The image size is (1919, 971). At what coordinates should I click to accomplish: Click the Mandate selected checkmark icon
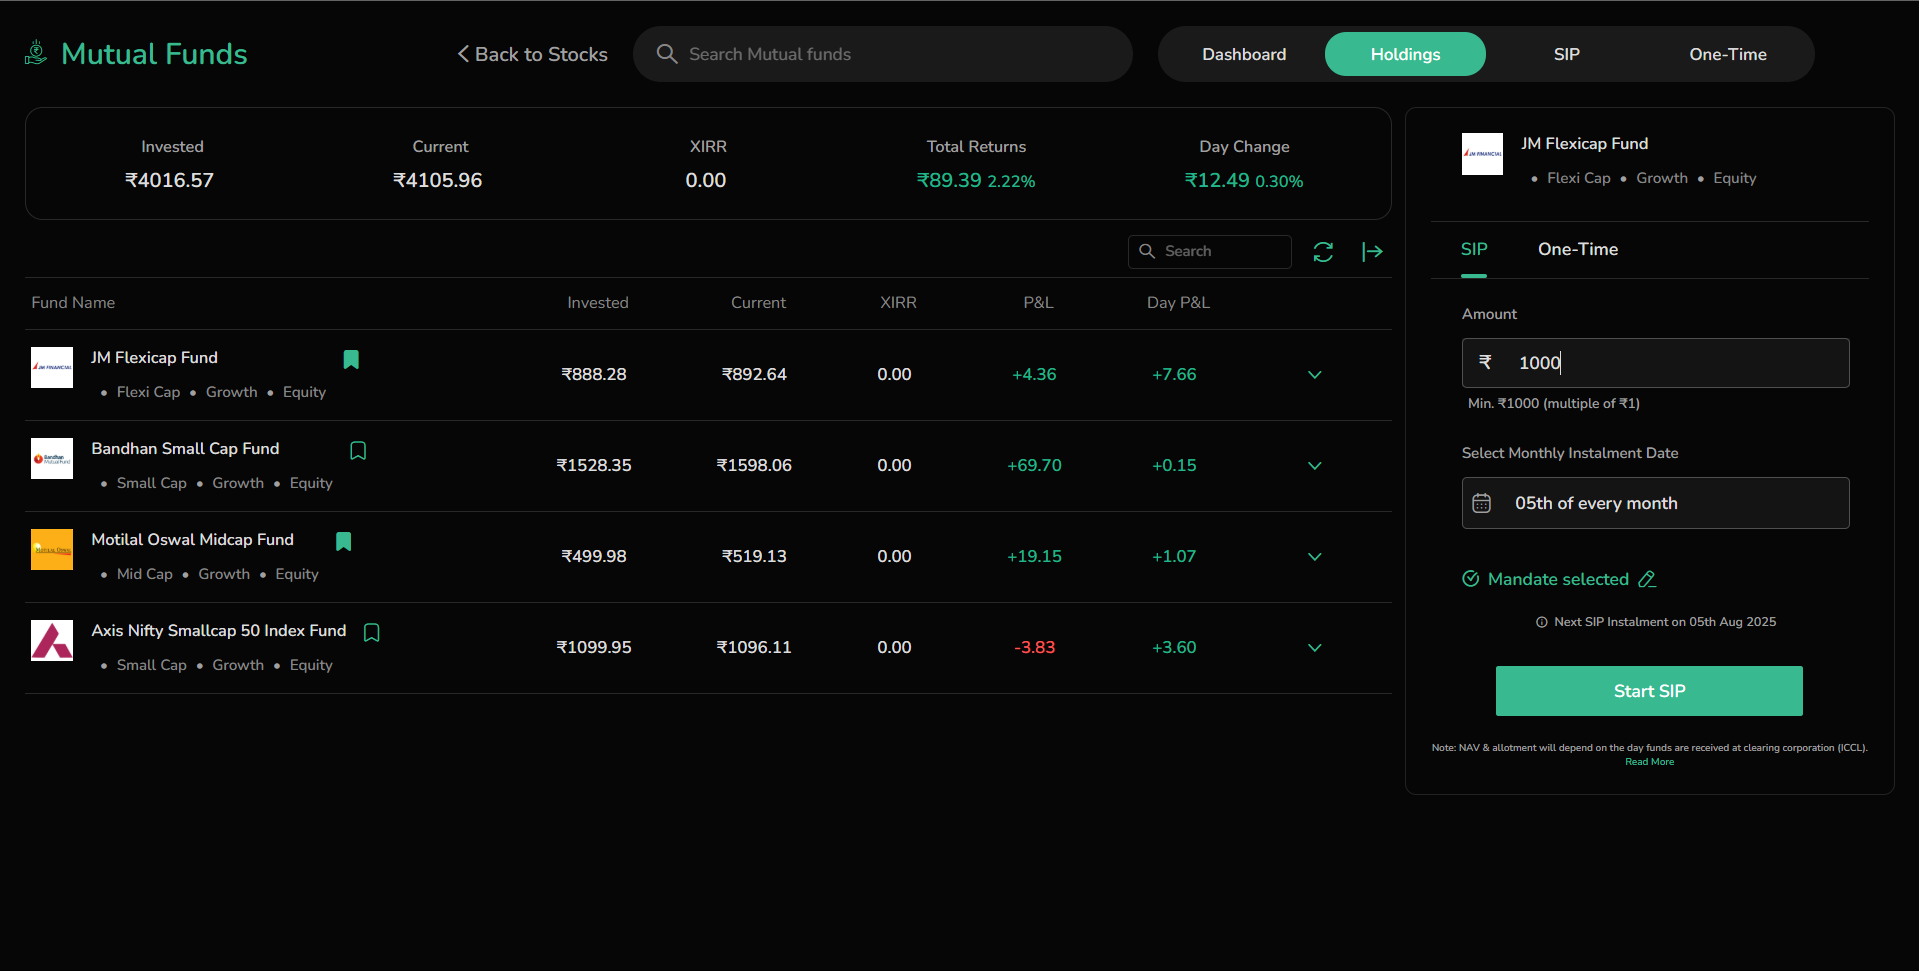coord(1471,579)
